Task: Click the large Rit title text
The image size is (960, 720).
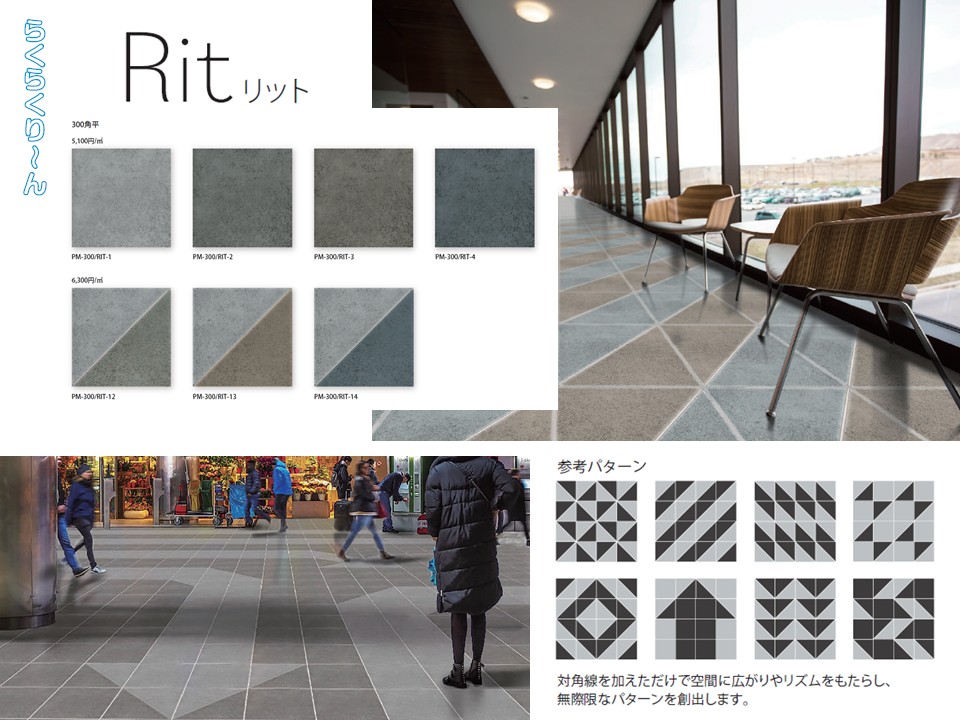Action: [x=182, y=70]
